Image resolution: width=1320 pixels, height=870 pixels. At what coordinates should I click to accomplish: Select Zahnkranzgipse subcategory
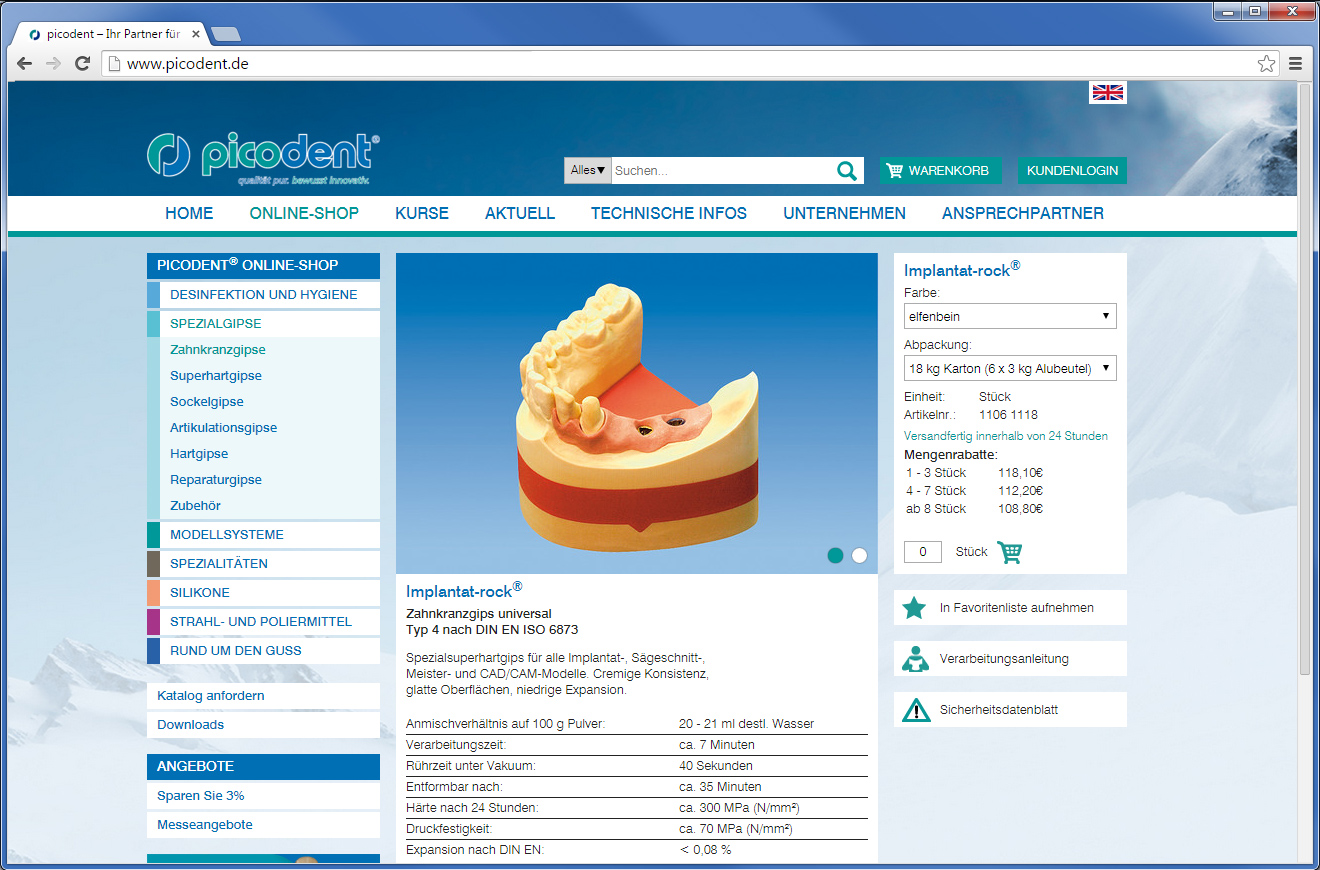point(218,350)
